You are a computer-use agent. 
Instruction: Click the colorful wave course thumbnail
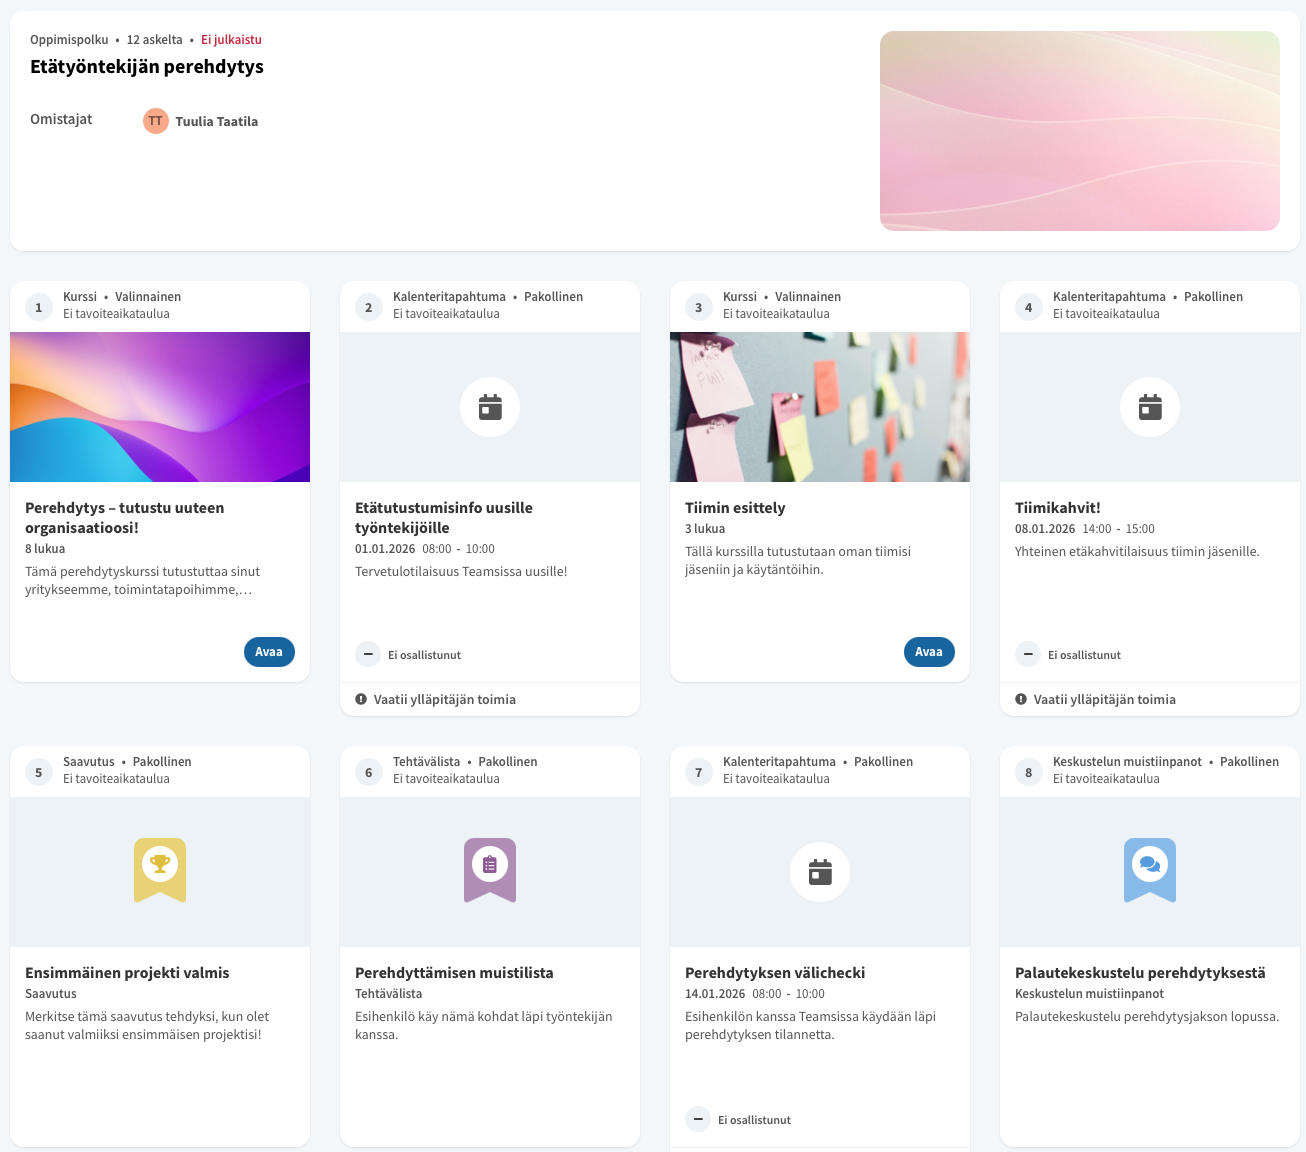160,407
